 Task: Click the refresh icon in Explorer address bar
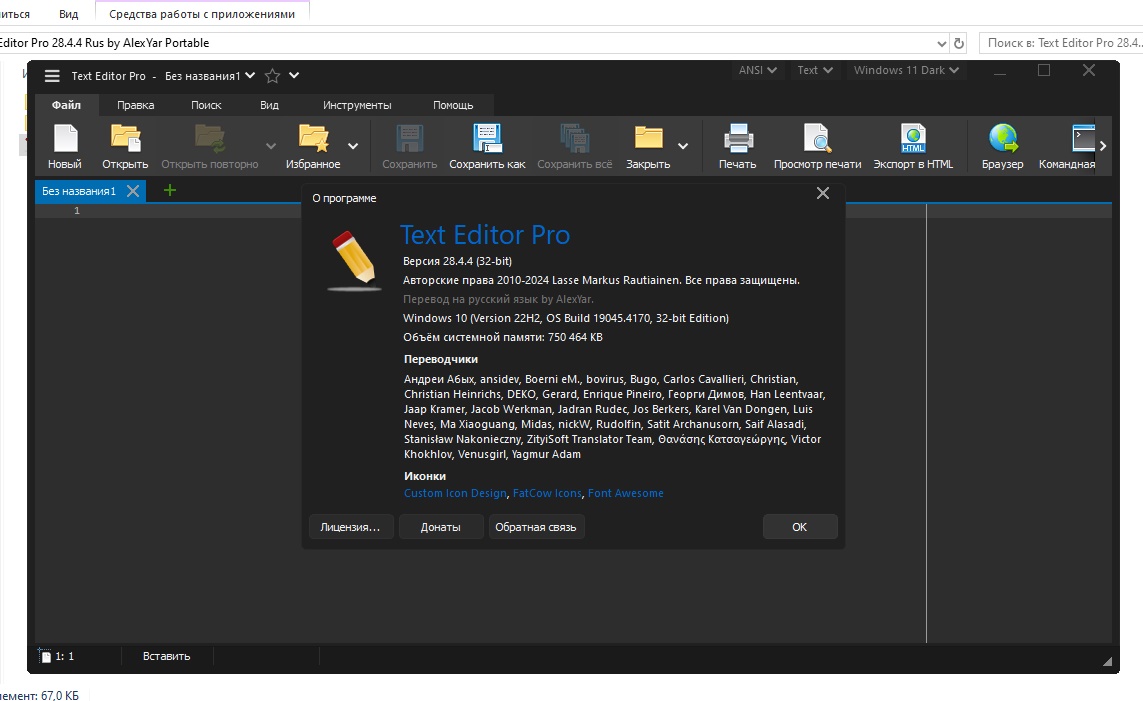click(959, 43)
